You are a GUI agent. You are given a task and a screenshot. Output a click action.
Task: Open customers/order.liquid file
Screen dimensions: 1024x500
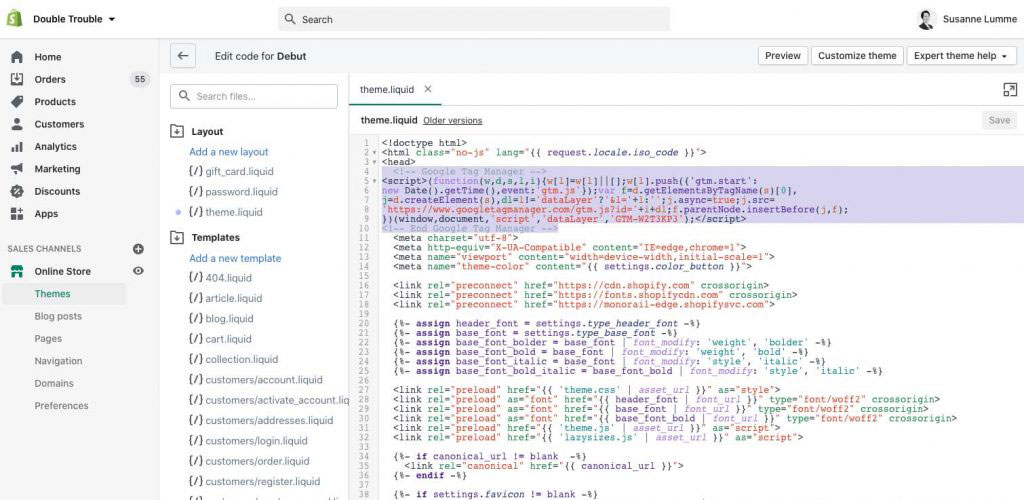[x=248, y=461]
